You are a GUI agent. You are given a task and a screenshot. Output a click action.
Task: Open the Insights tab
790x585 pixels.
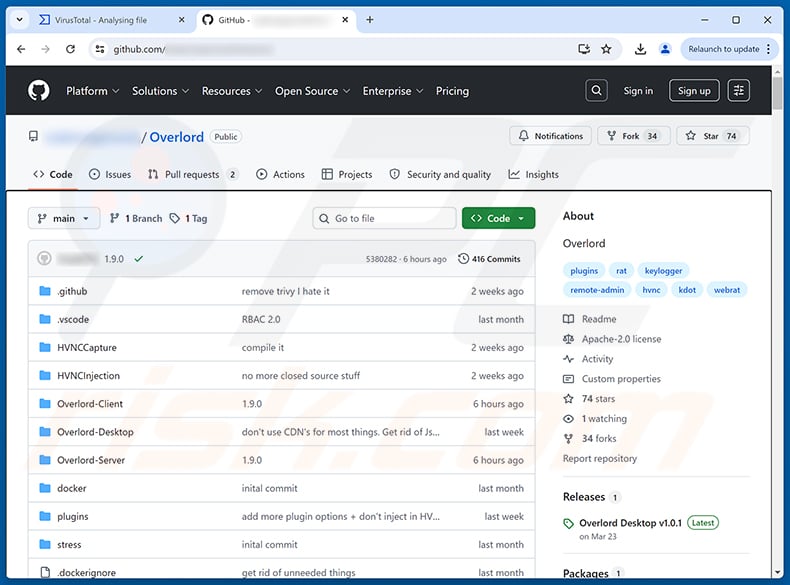click(533, 174)
